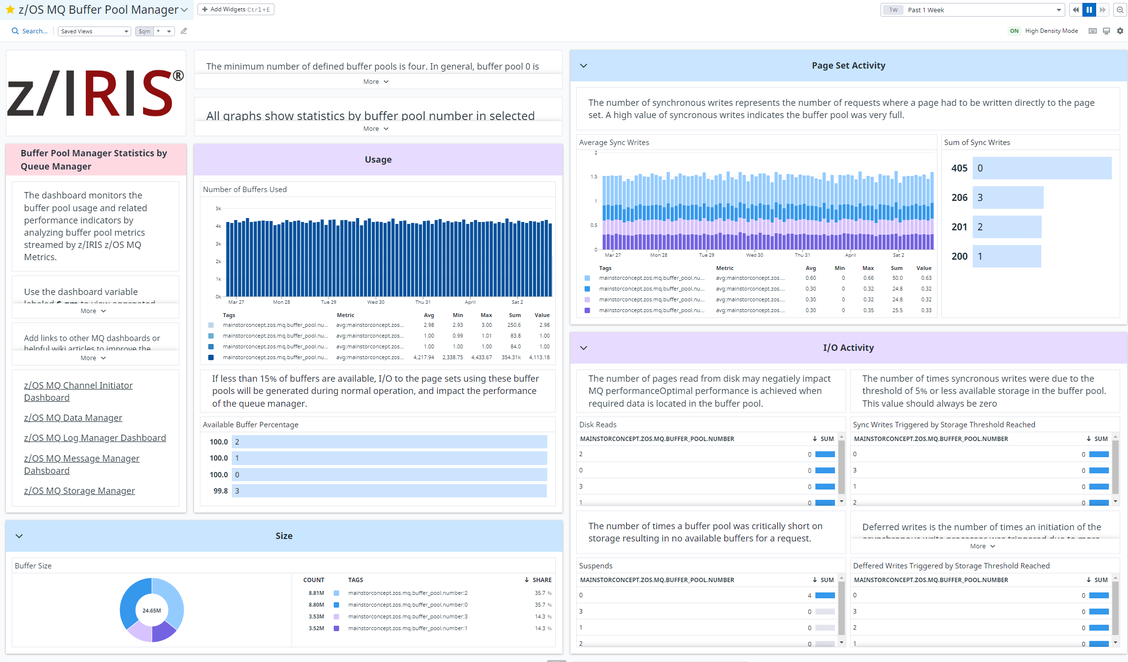The image size is (1128, 662).
Task: Sort Deffered Writes Triggered table by SUM column
Action: 1098,579
